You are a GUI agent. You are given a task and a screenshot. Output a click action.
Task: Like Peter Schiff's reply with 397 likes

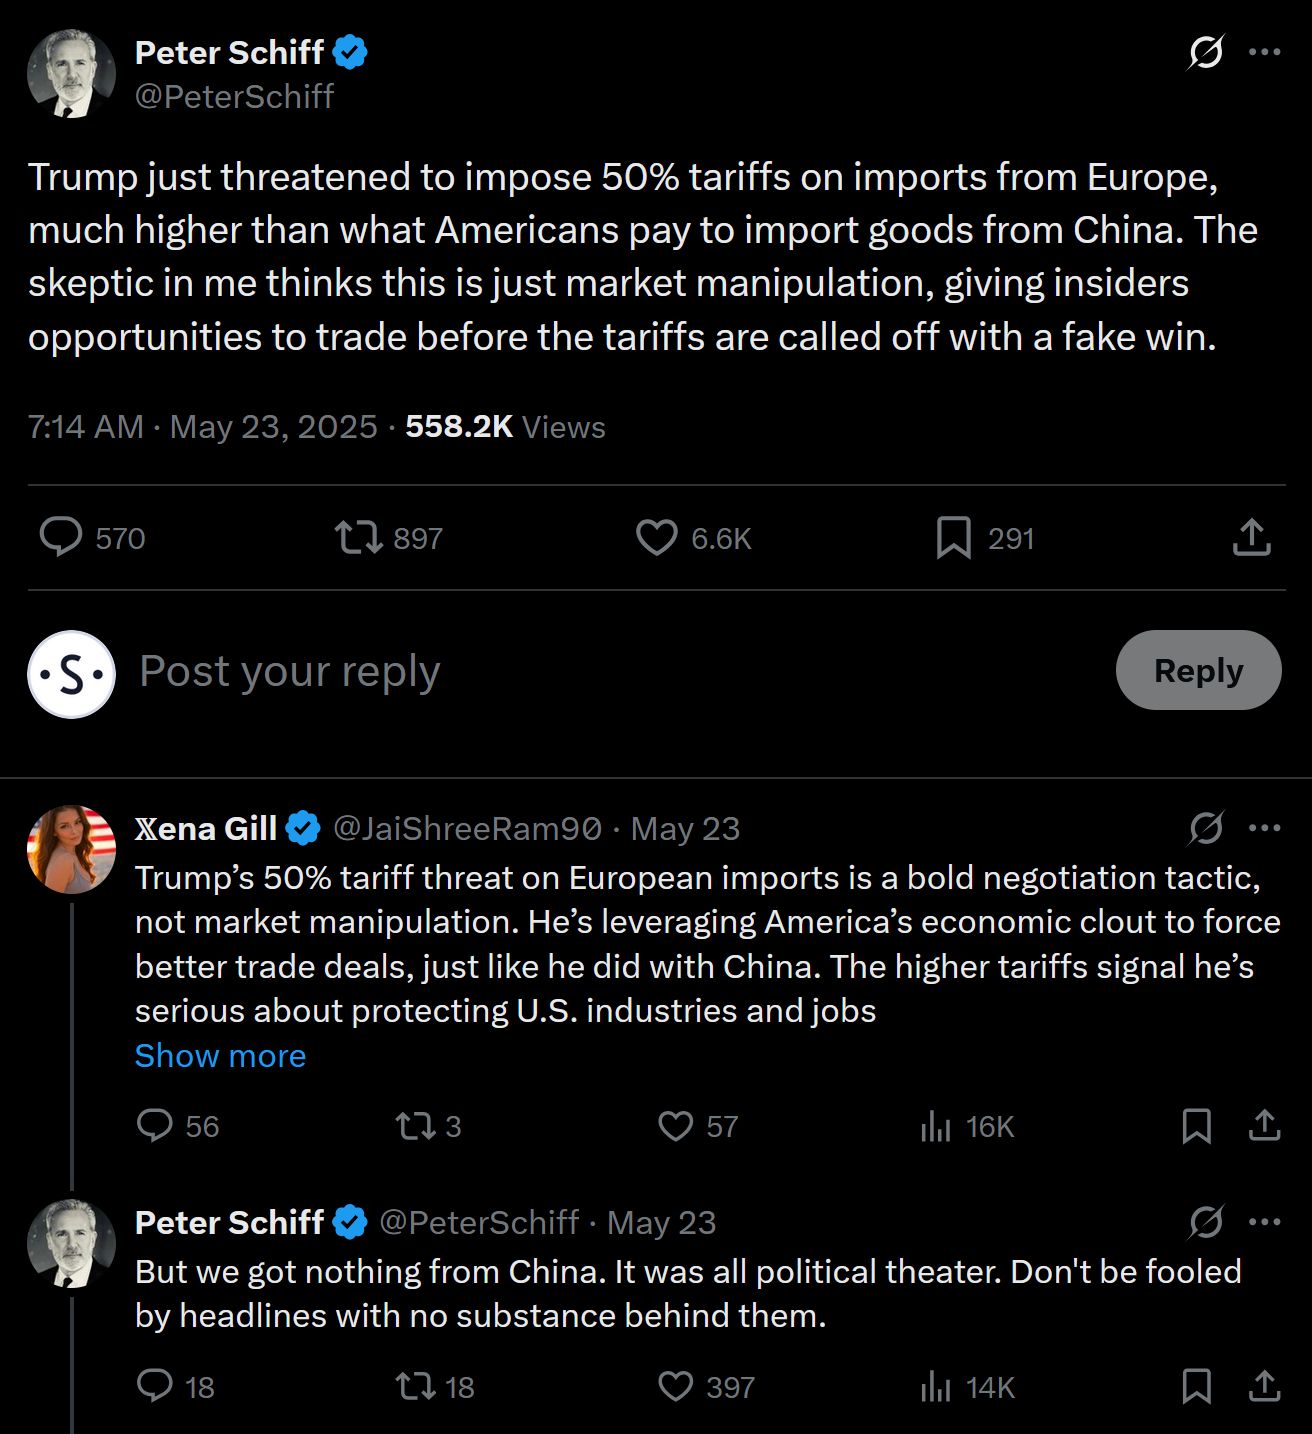click(676, 1387)
